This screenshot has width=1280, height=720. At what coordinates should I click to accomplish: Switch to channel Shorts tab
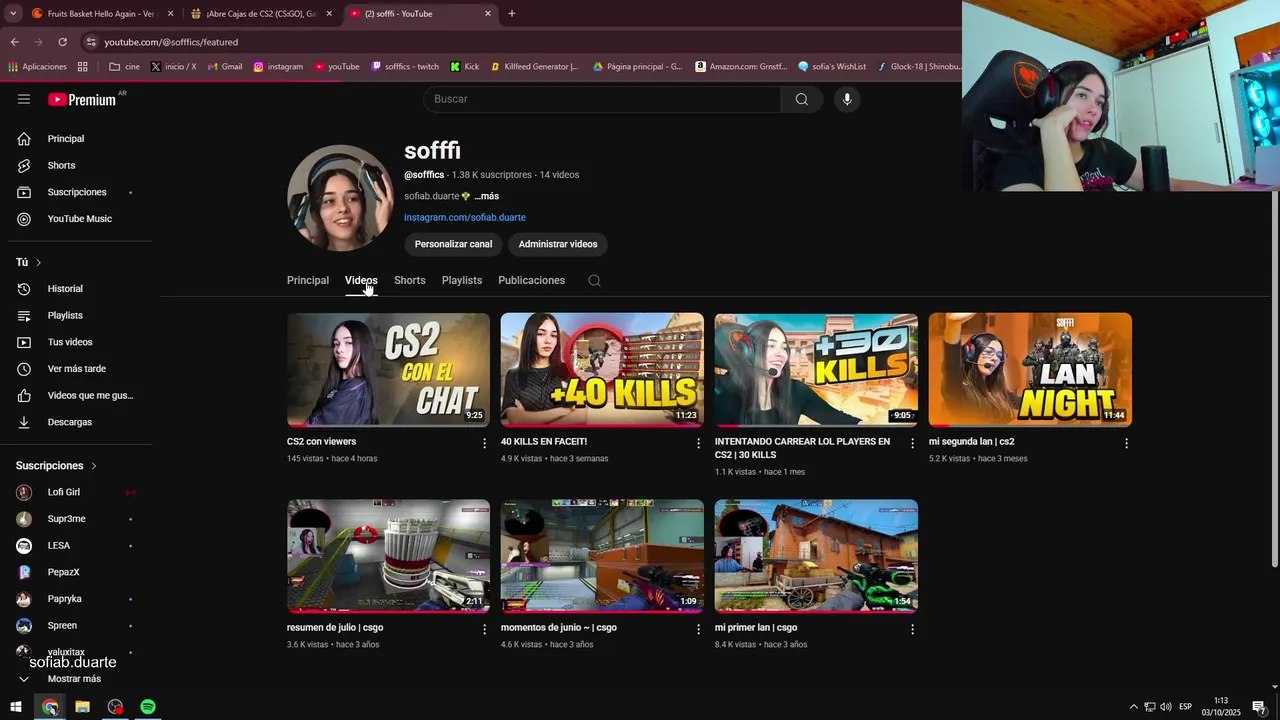pos(410,281)
